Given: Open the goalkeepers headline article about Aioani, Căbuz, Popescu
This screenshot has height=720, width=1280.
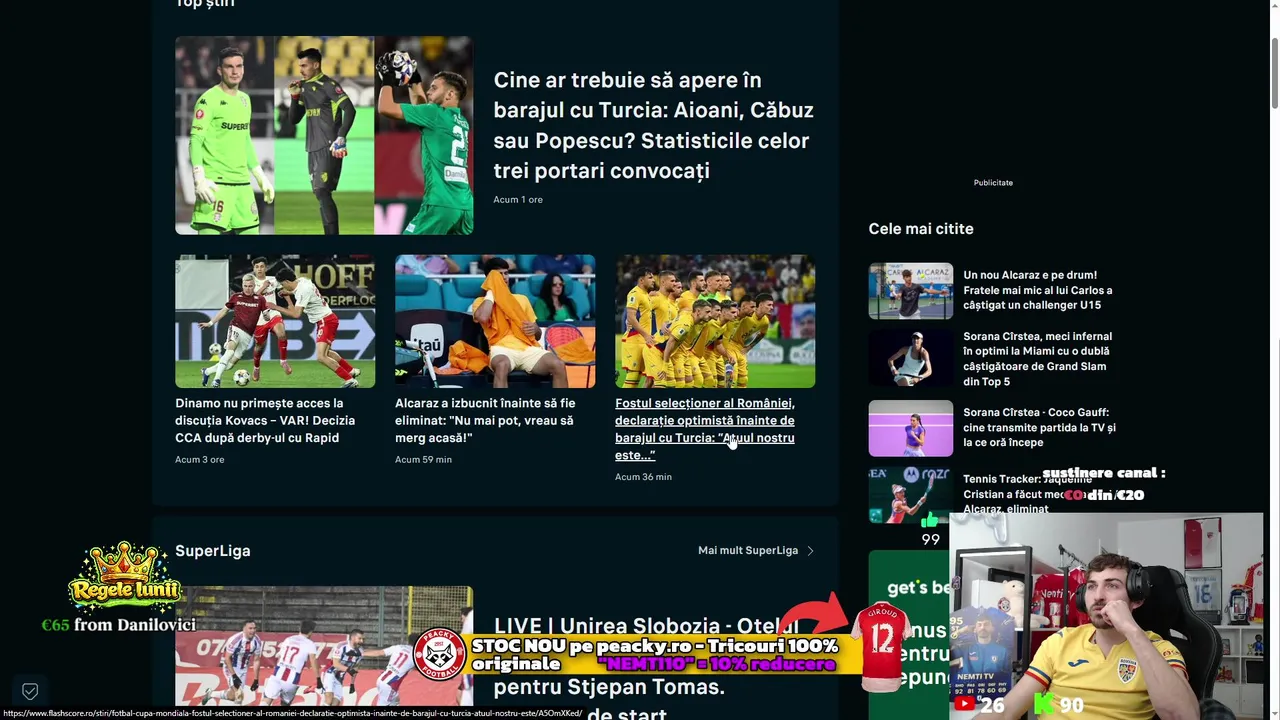Looking at the screenshot, I should point(654,125).
